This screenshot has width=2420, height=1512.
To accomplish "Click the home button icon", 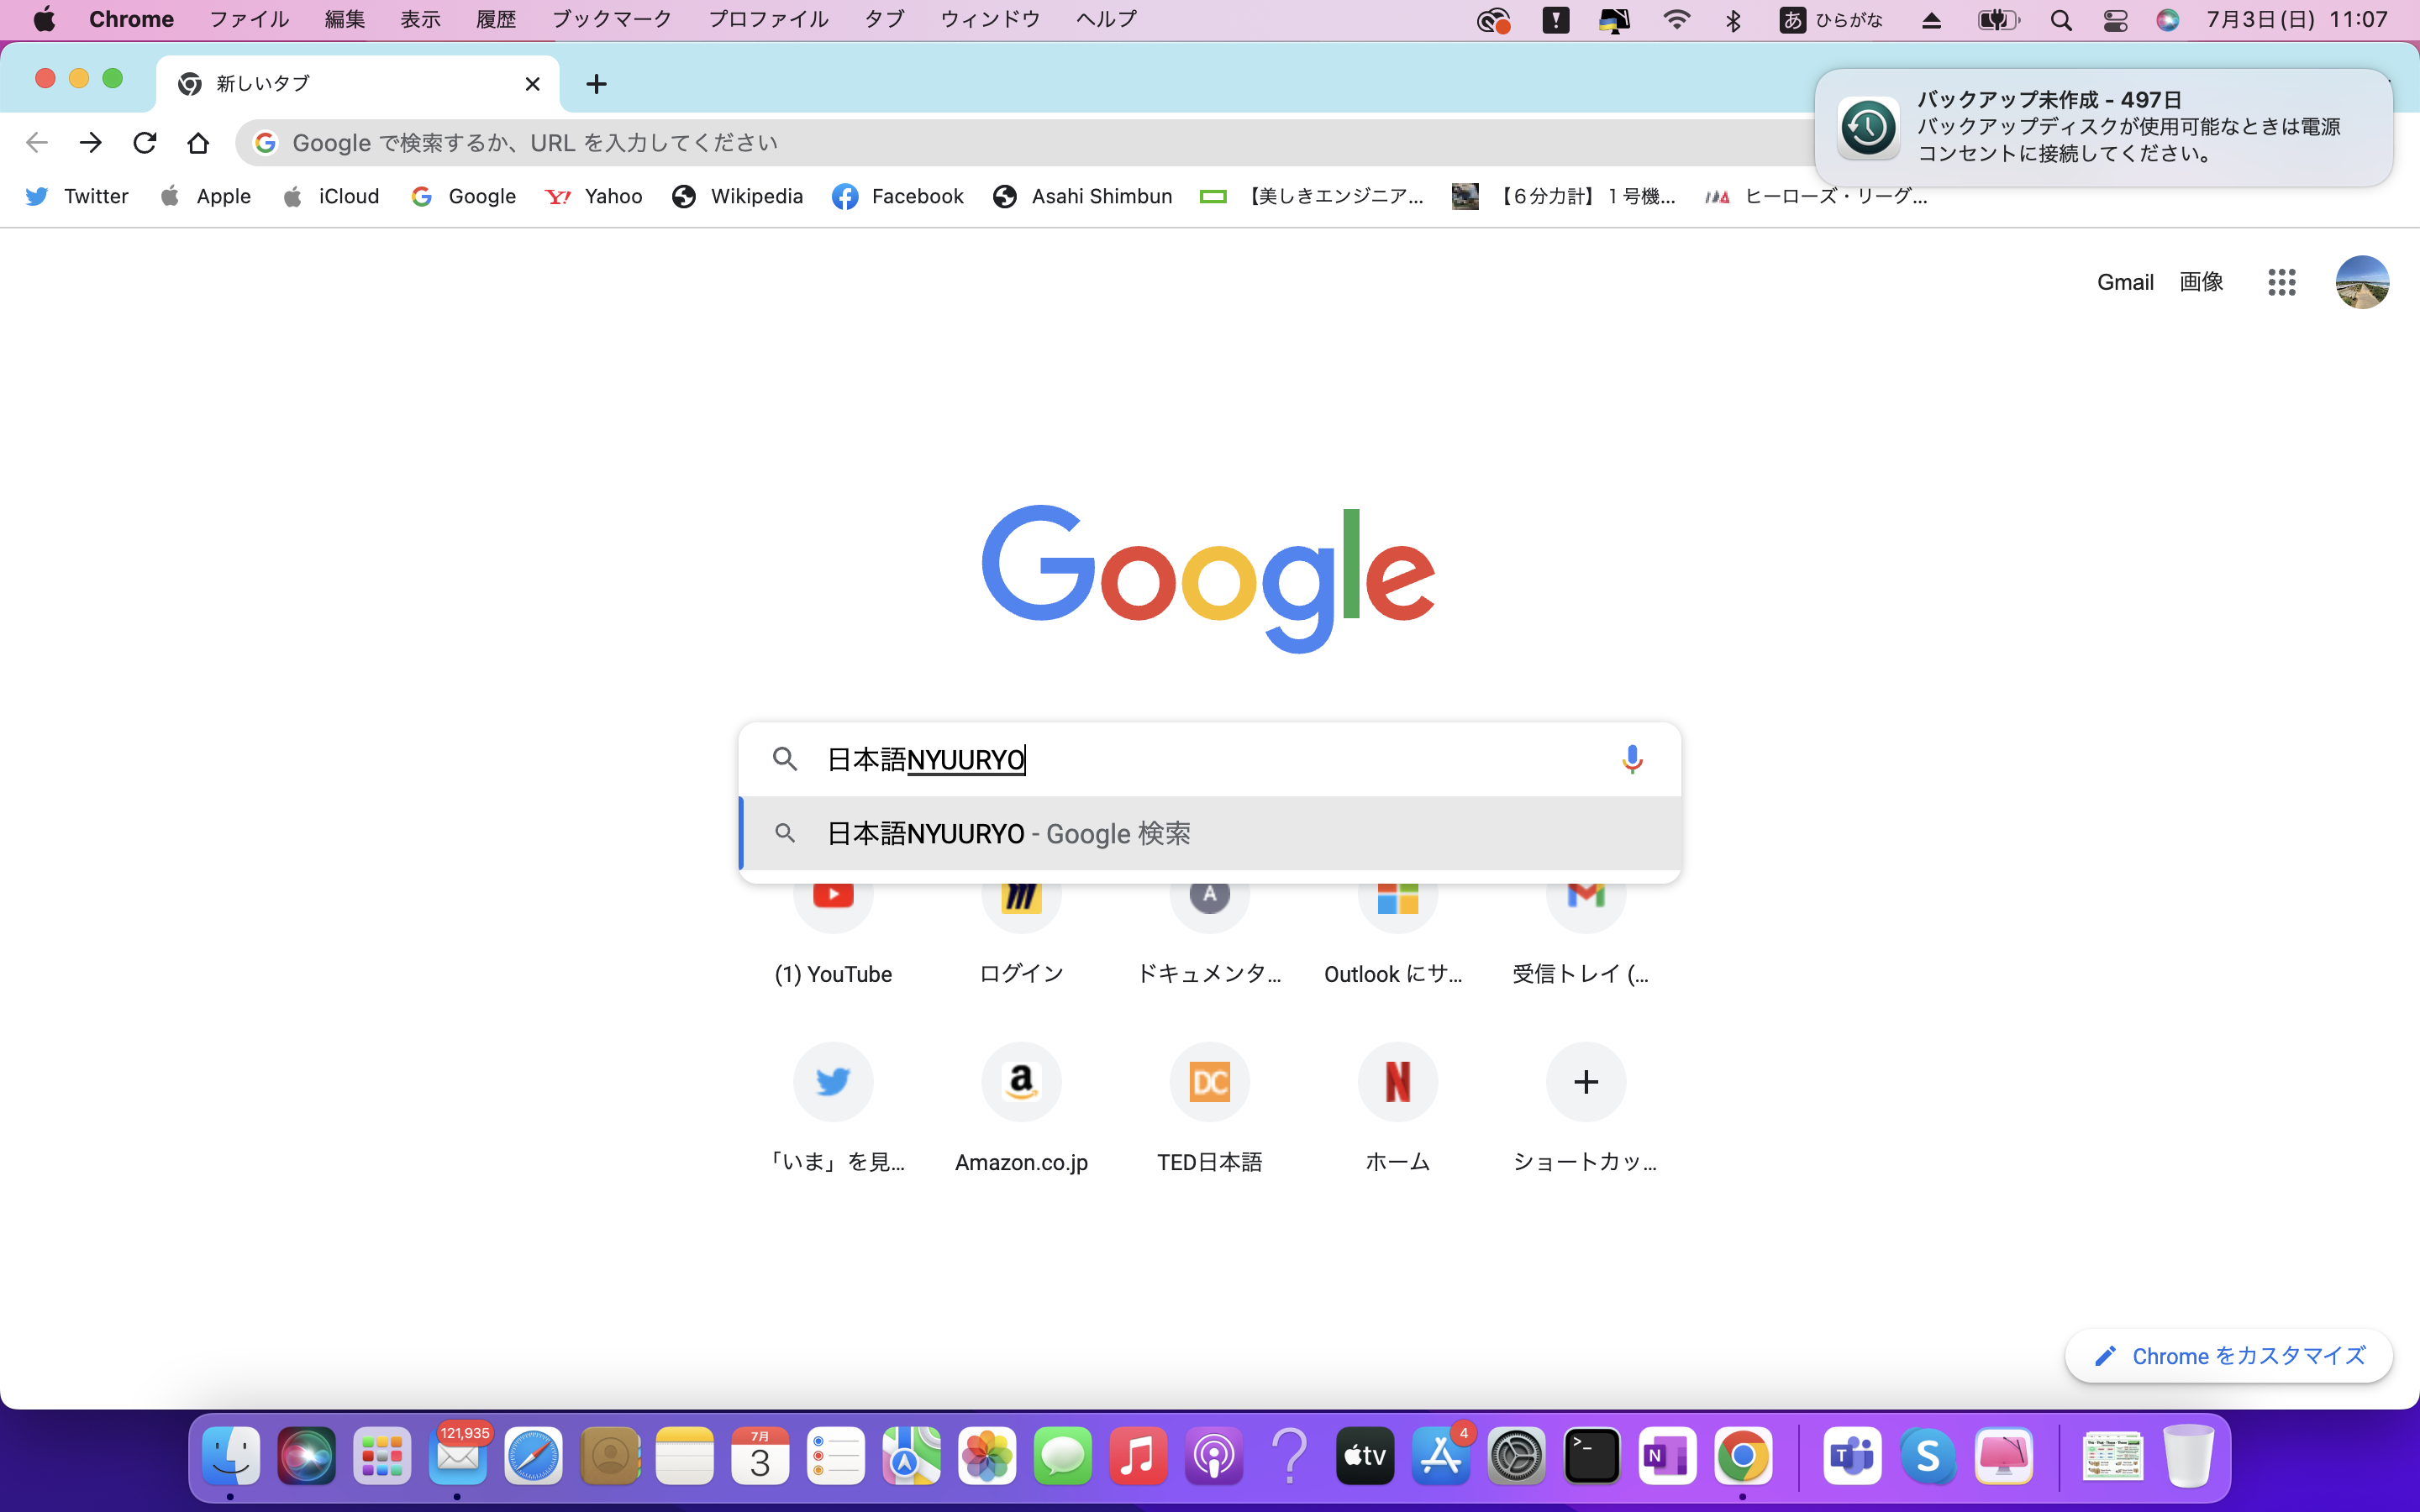I will [198, 143].
